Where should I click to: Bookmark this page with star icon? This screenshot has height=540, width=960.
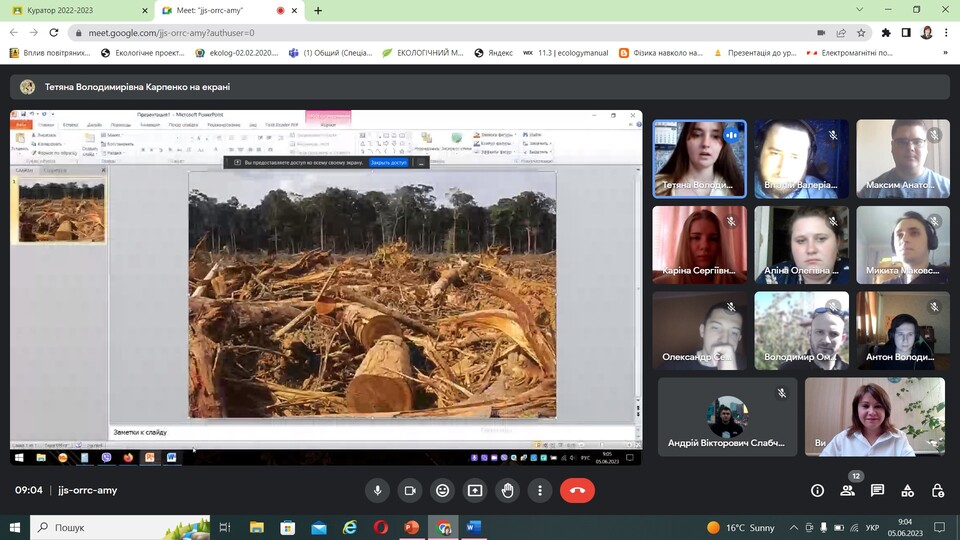tap(864, 32)
